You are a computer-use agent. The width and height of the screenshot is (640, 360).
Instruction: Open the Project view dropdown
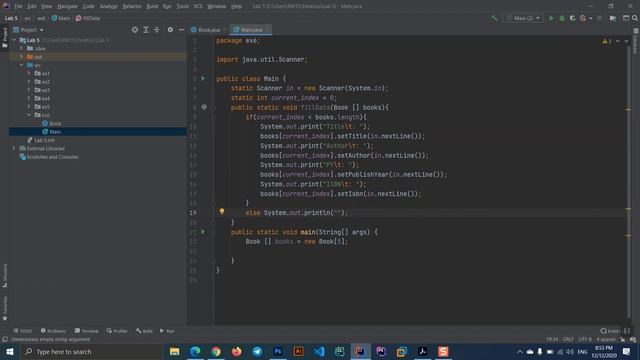[x=29, y=30]
